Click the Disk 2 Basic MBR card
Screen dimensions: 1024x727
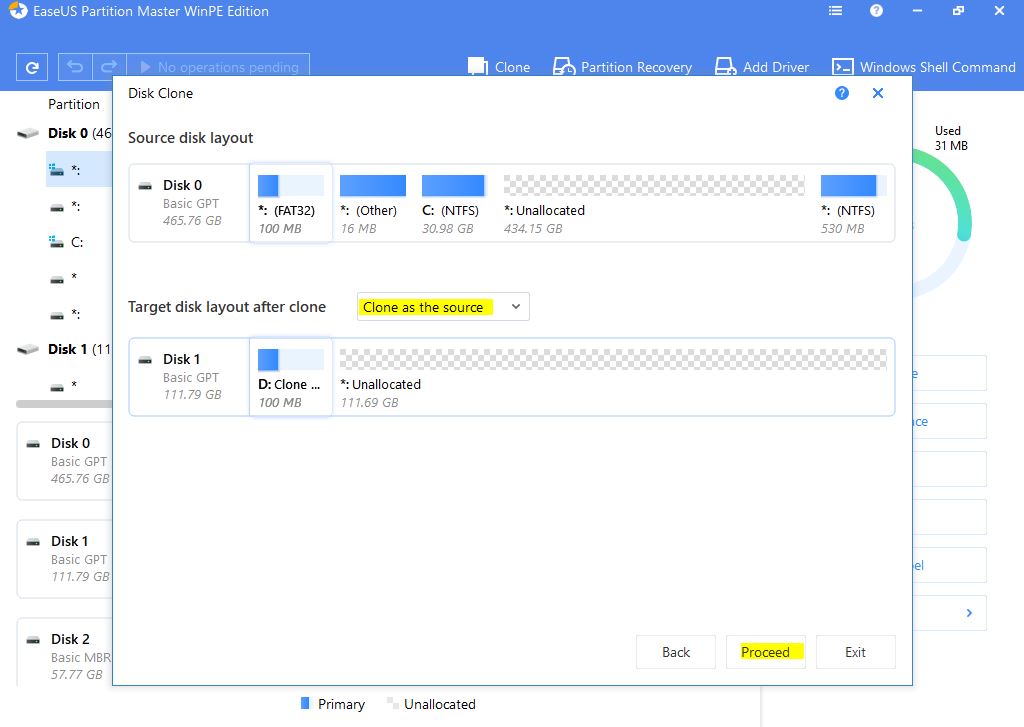click(x=65, y=656)
